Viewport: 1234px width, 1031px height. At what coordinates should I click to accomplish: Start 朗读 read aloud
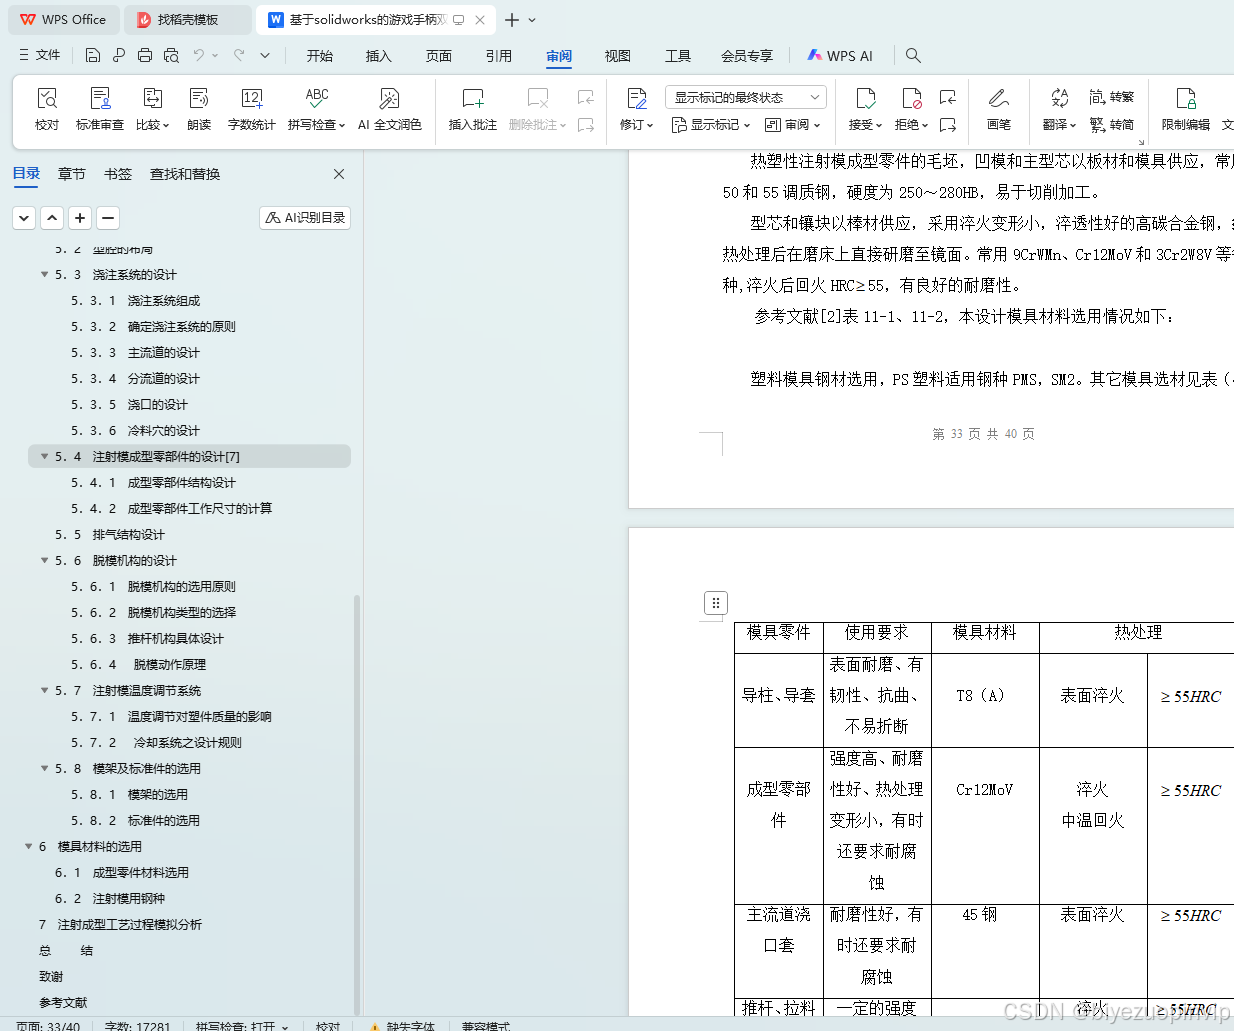(x=199, y=109)
